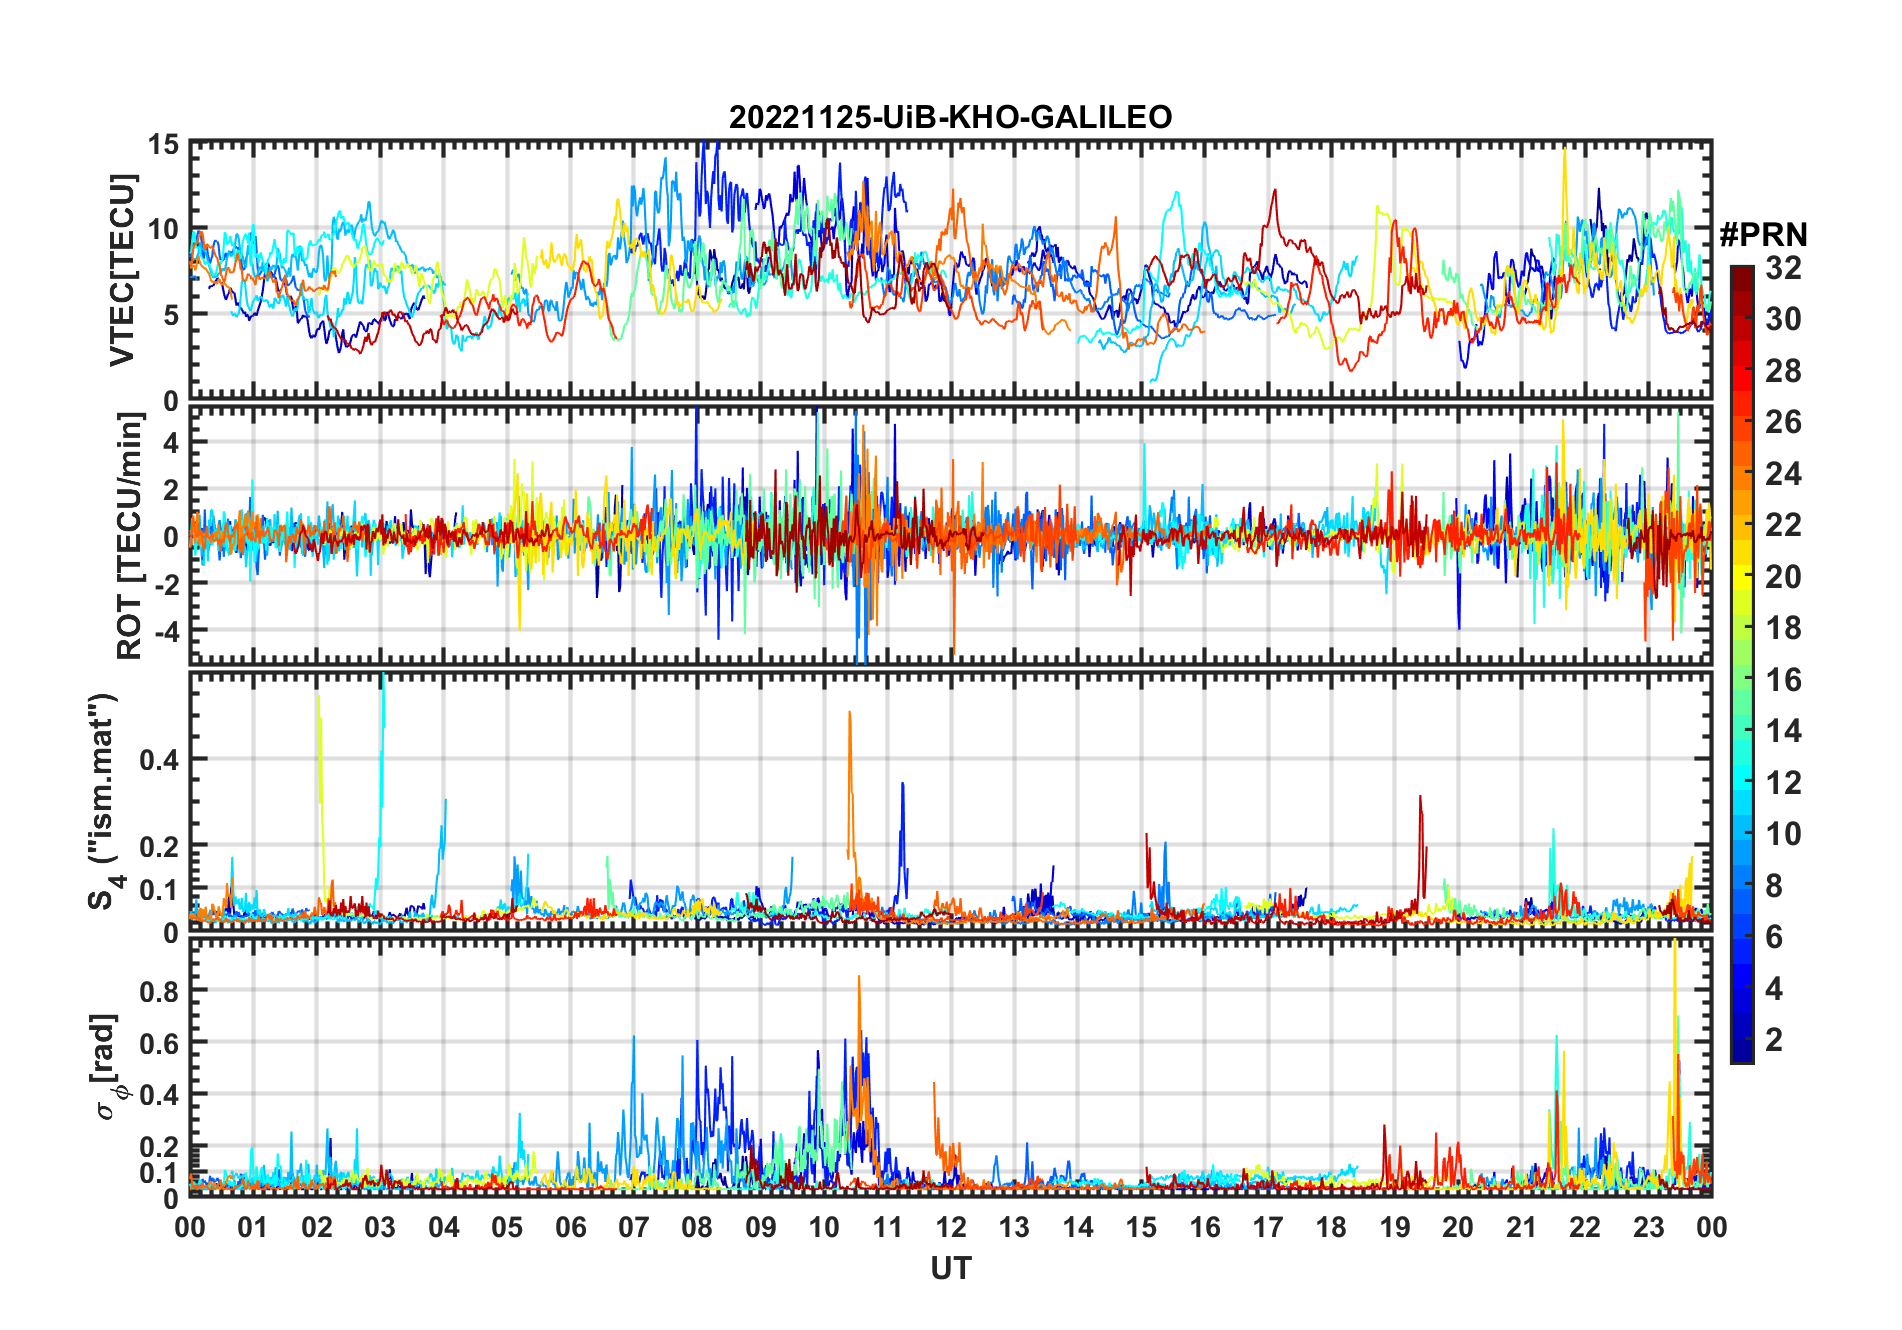This screenshot has width=1902, height=1330.
Task: Click inside the sigma-phi phase scintillation plot
Action: click(x=950, y=1067)
